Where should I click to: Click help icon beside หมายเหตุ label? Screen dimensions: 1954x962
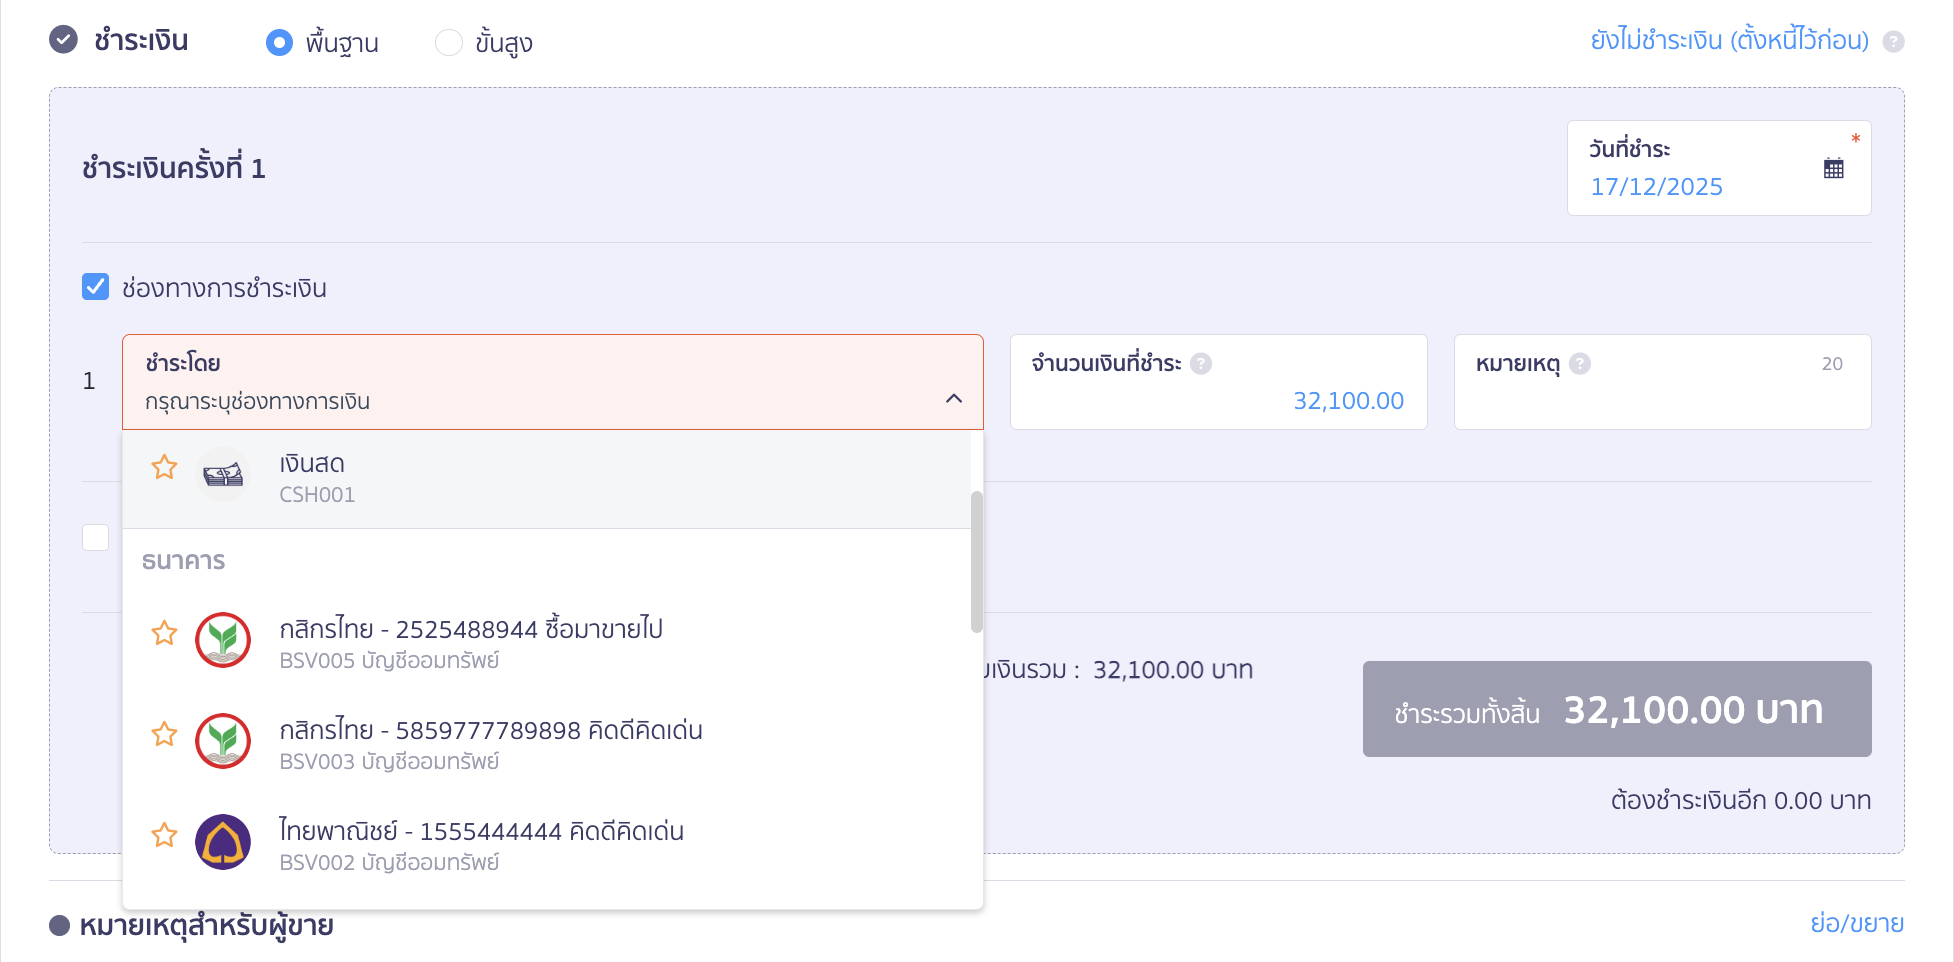coord(1580,364)
